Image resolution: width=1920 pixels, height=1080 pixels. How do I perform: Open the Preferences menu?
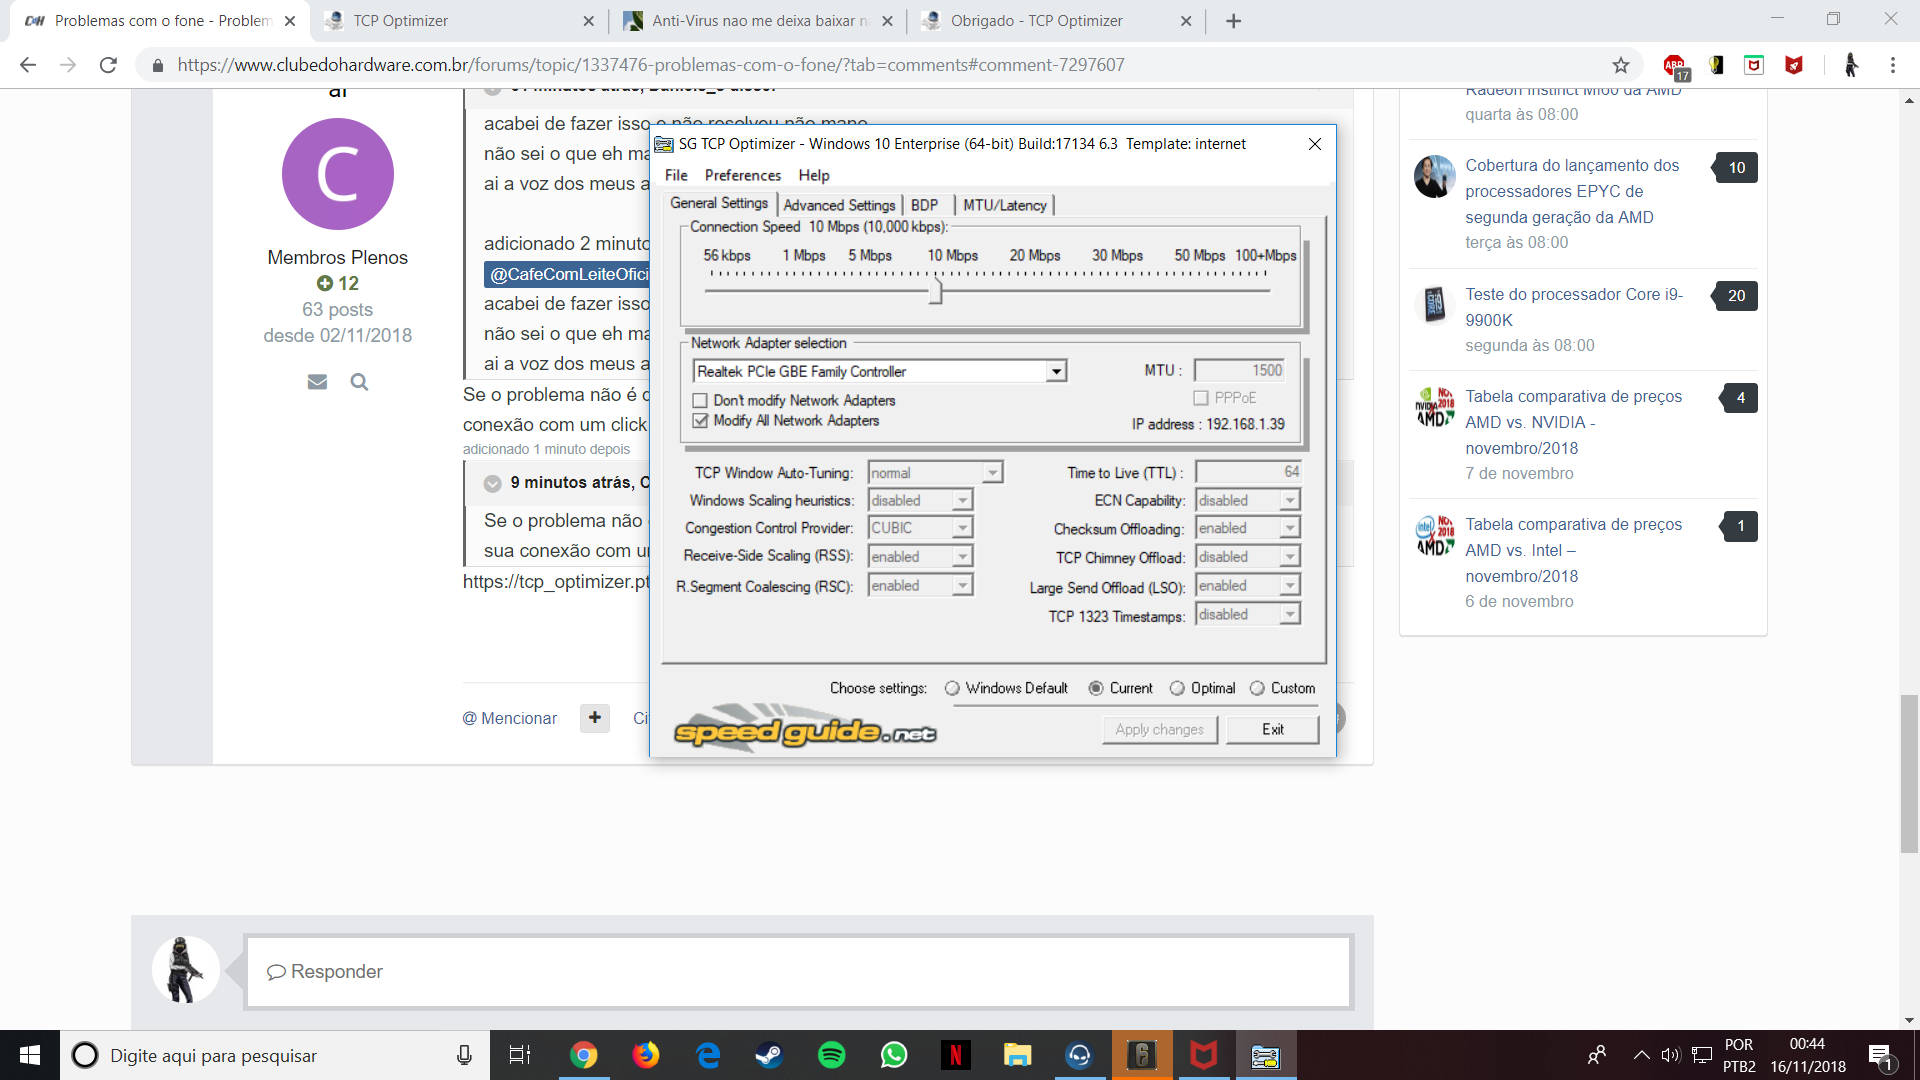click(x=743, y=175)
